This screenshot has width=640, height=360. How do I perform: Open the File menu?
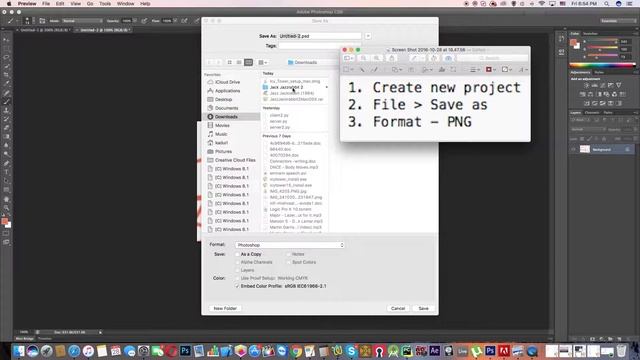pos(46,4)
